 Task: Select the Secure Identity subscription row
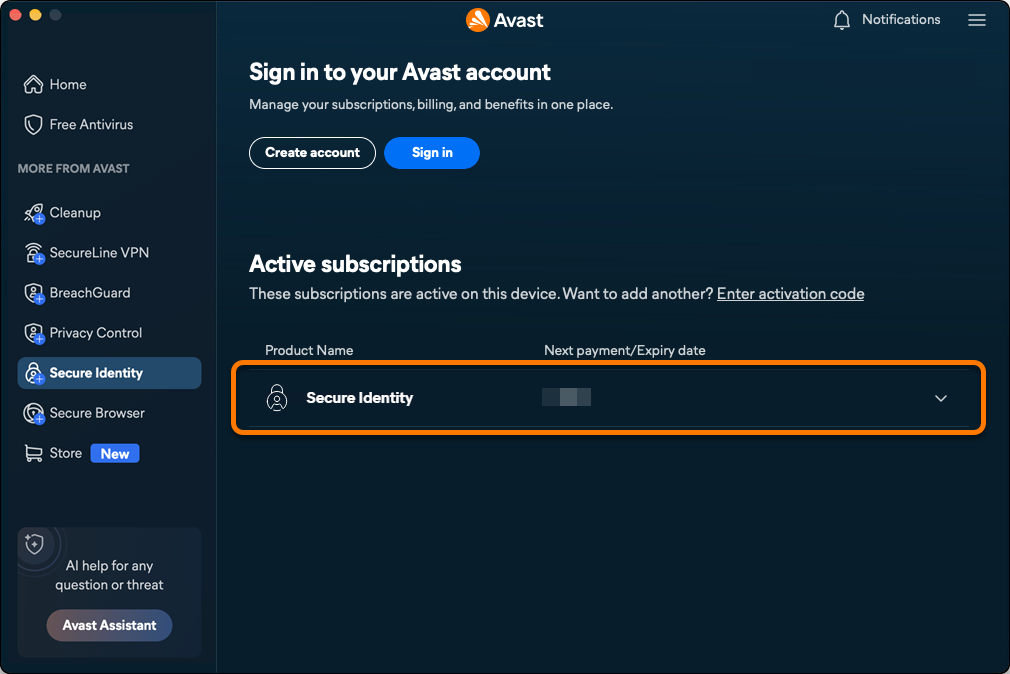pos(609,398)
